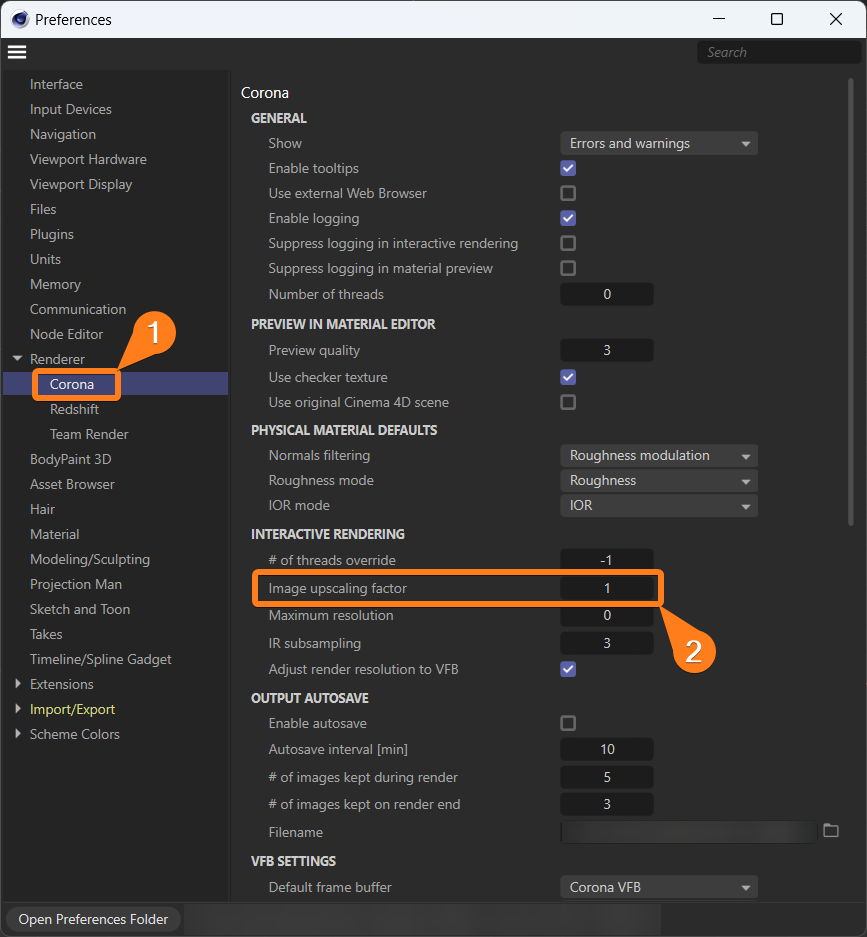867x937 pixels.
Task: Select Input Devices category
Action: point(71,109)
